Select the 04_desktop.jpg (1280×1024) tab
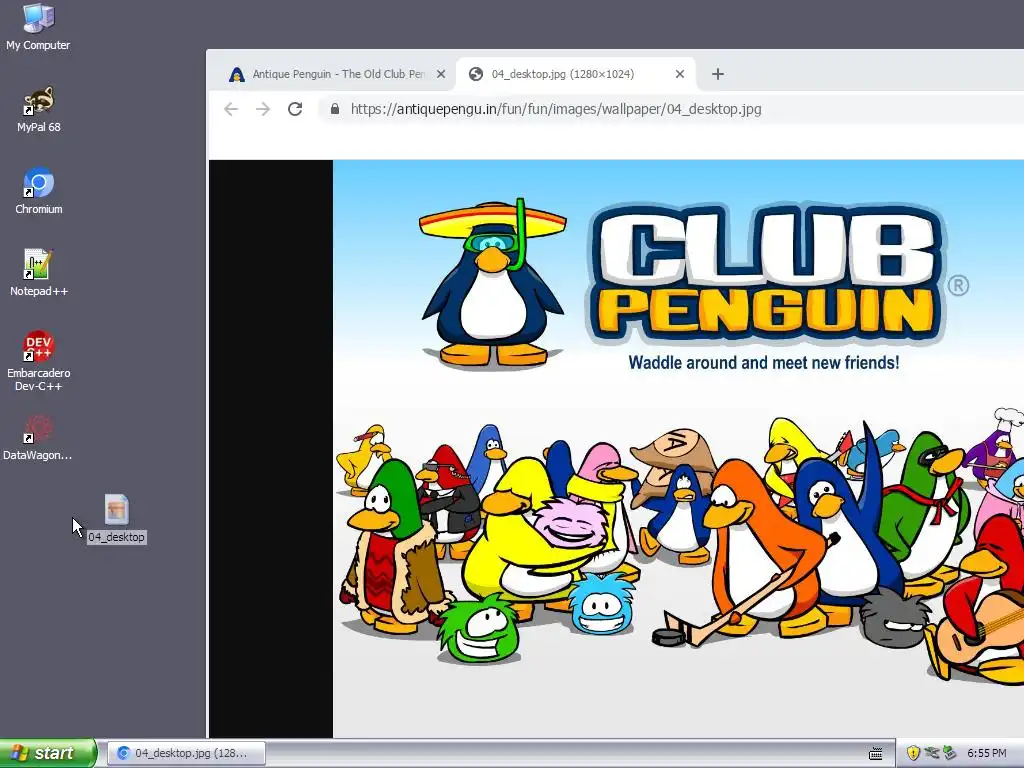The height and width of the screenshot is (768, 1024). tap(576, 74)
